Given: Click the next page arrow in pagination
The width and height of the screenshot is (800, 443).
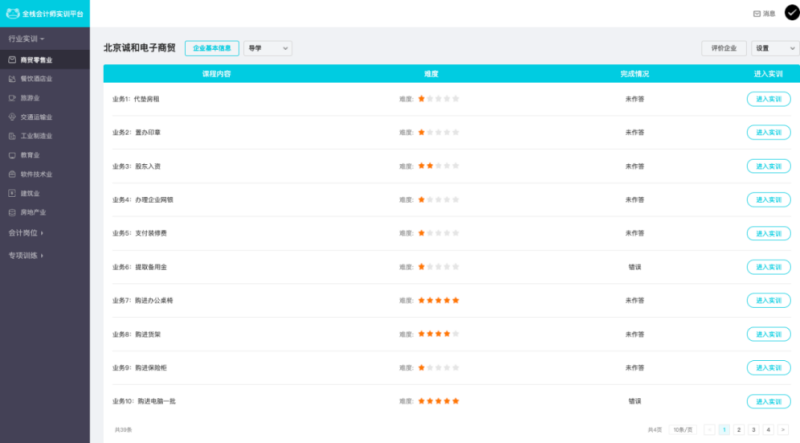Looking at the screenshot, I should coord(783,429).
